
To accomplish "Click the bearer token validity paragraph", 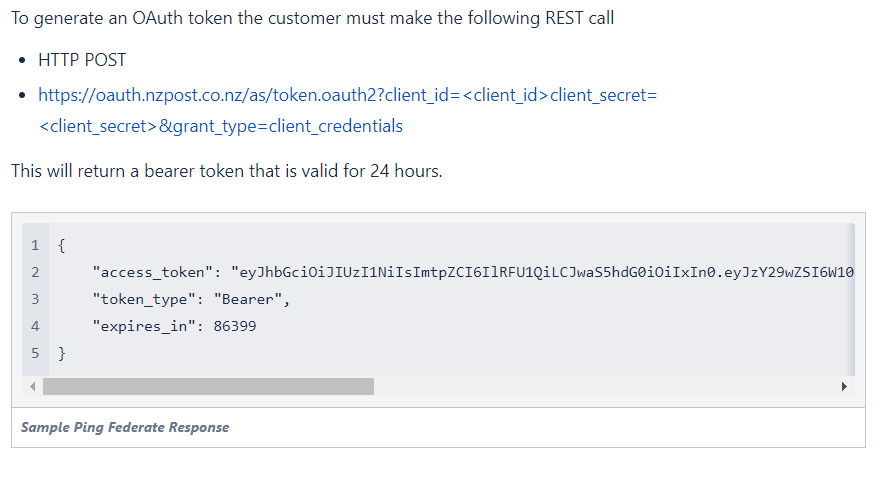I will click(227, 171).
